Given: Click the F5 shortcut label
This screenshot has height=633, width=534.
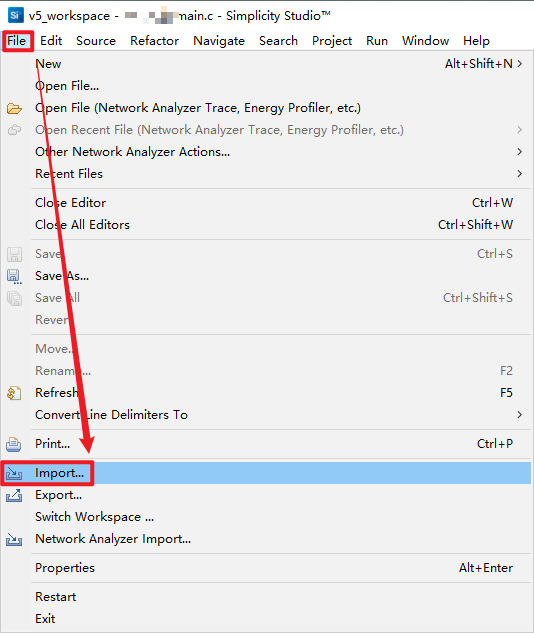Looking at the screenshot, I should pos(506,392).
